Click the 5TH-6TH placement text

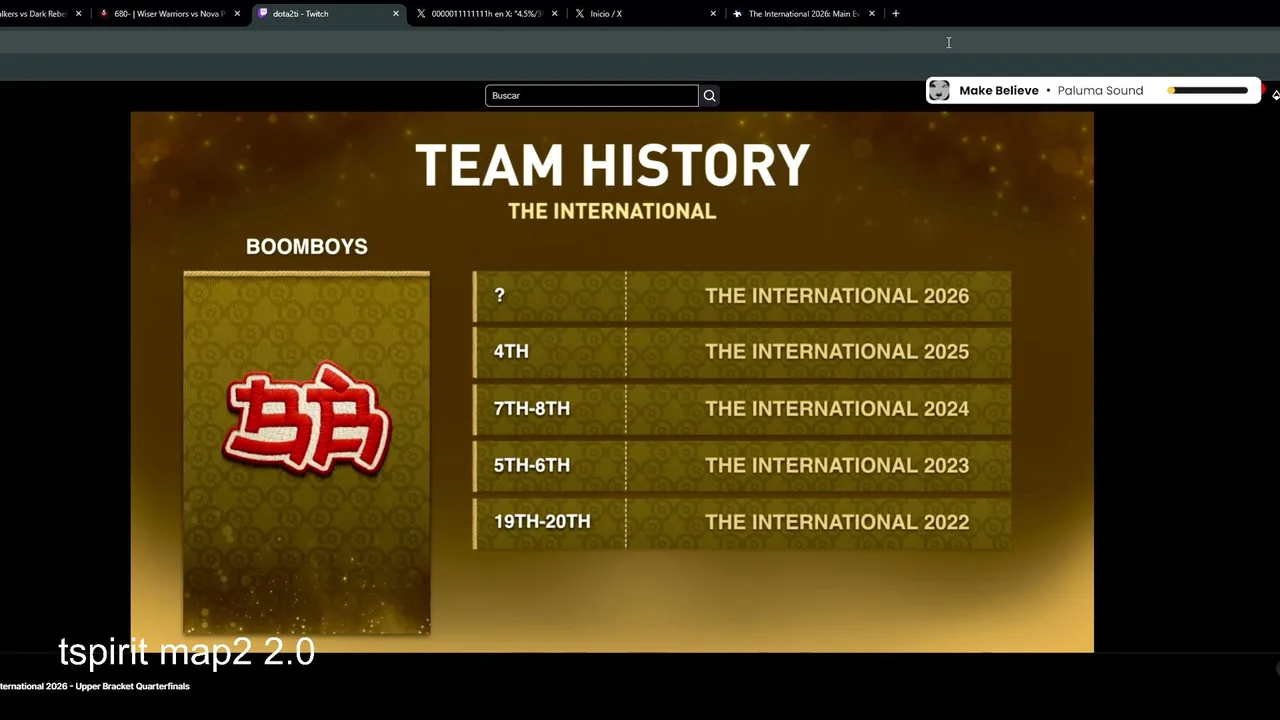pos(532,466)
